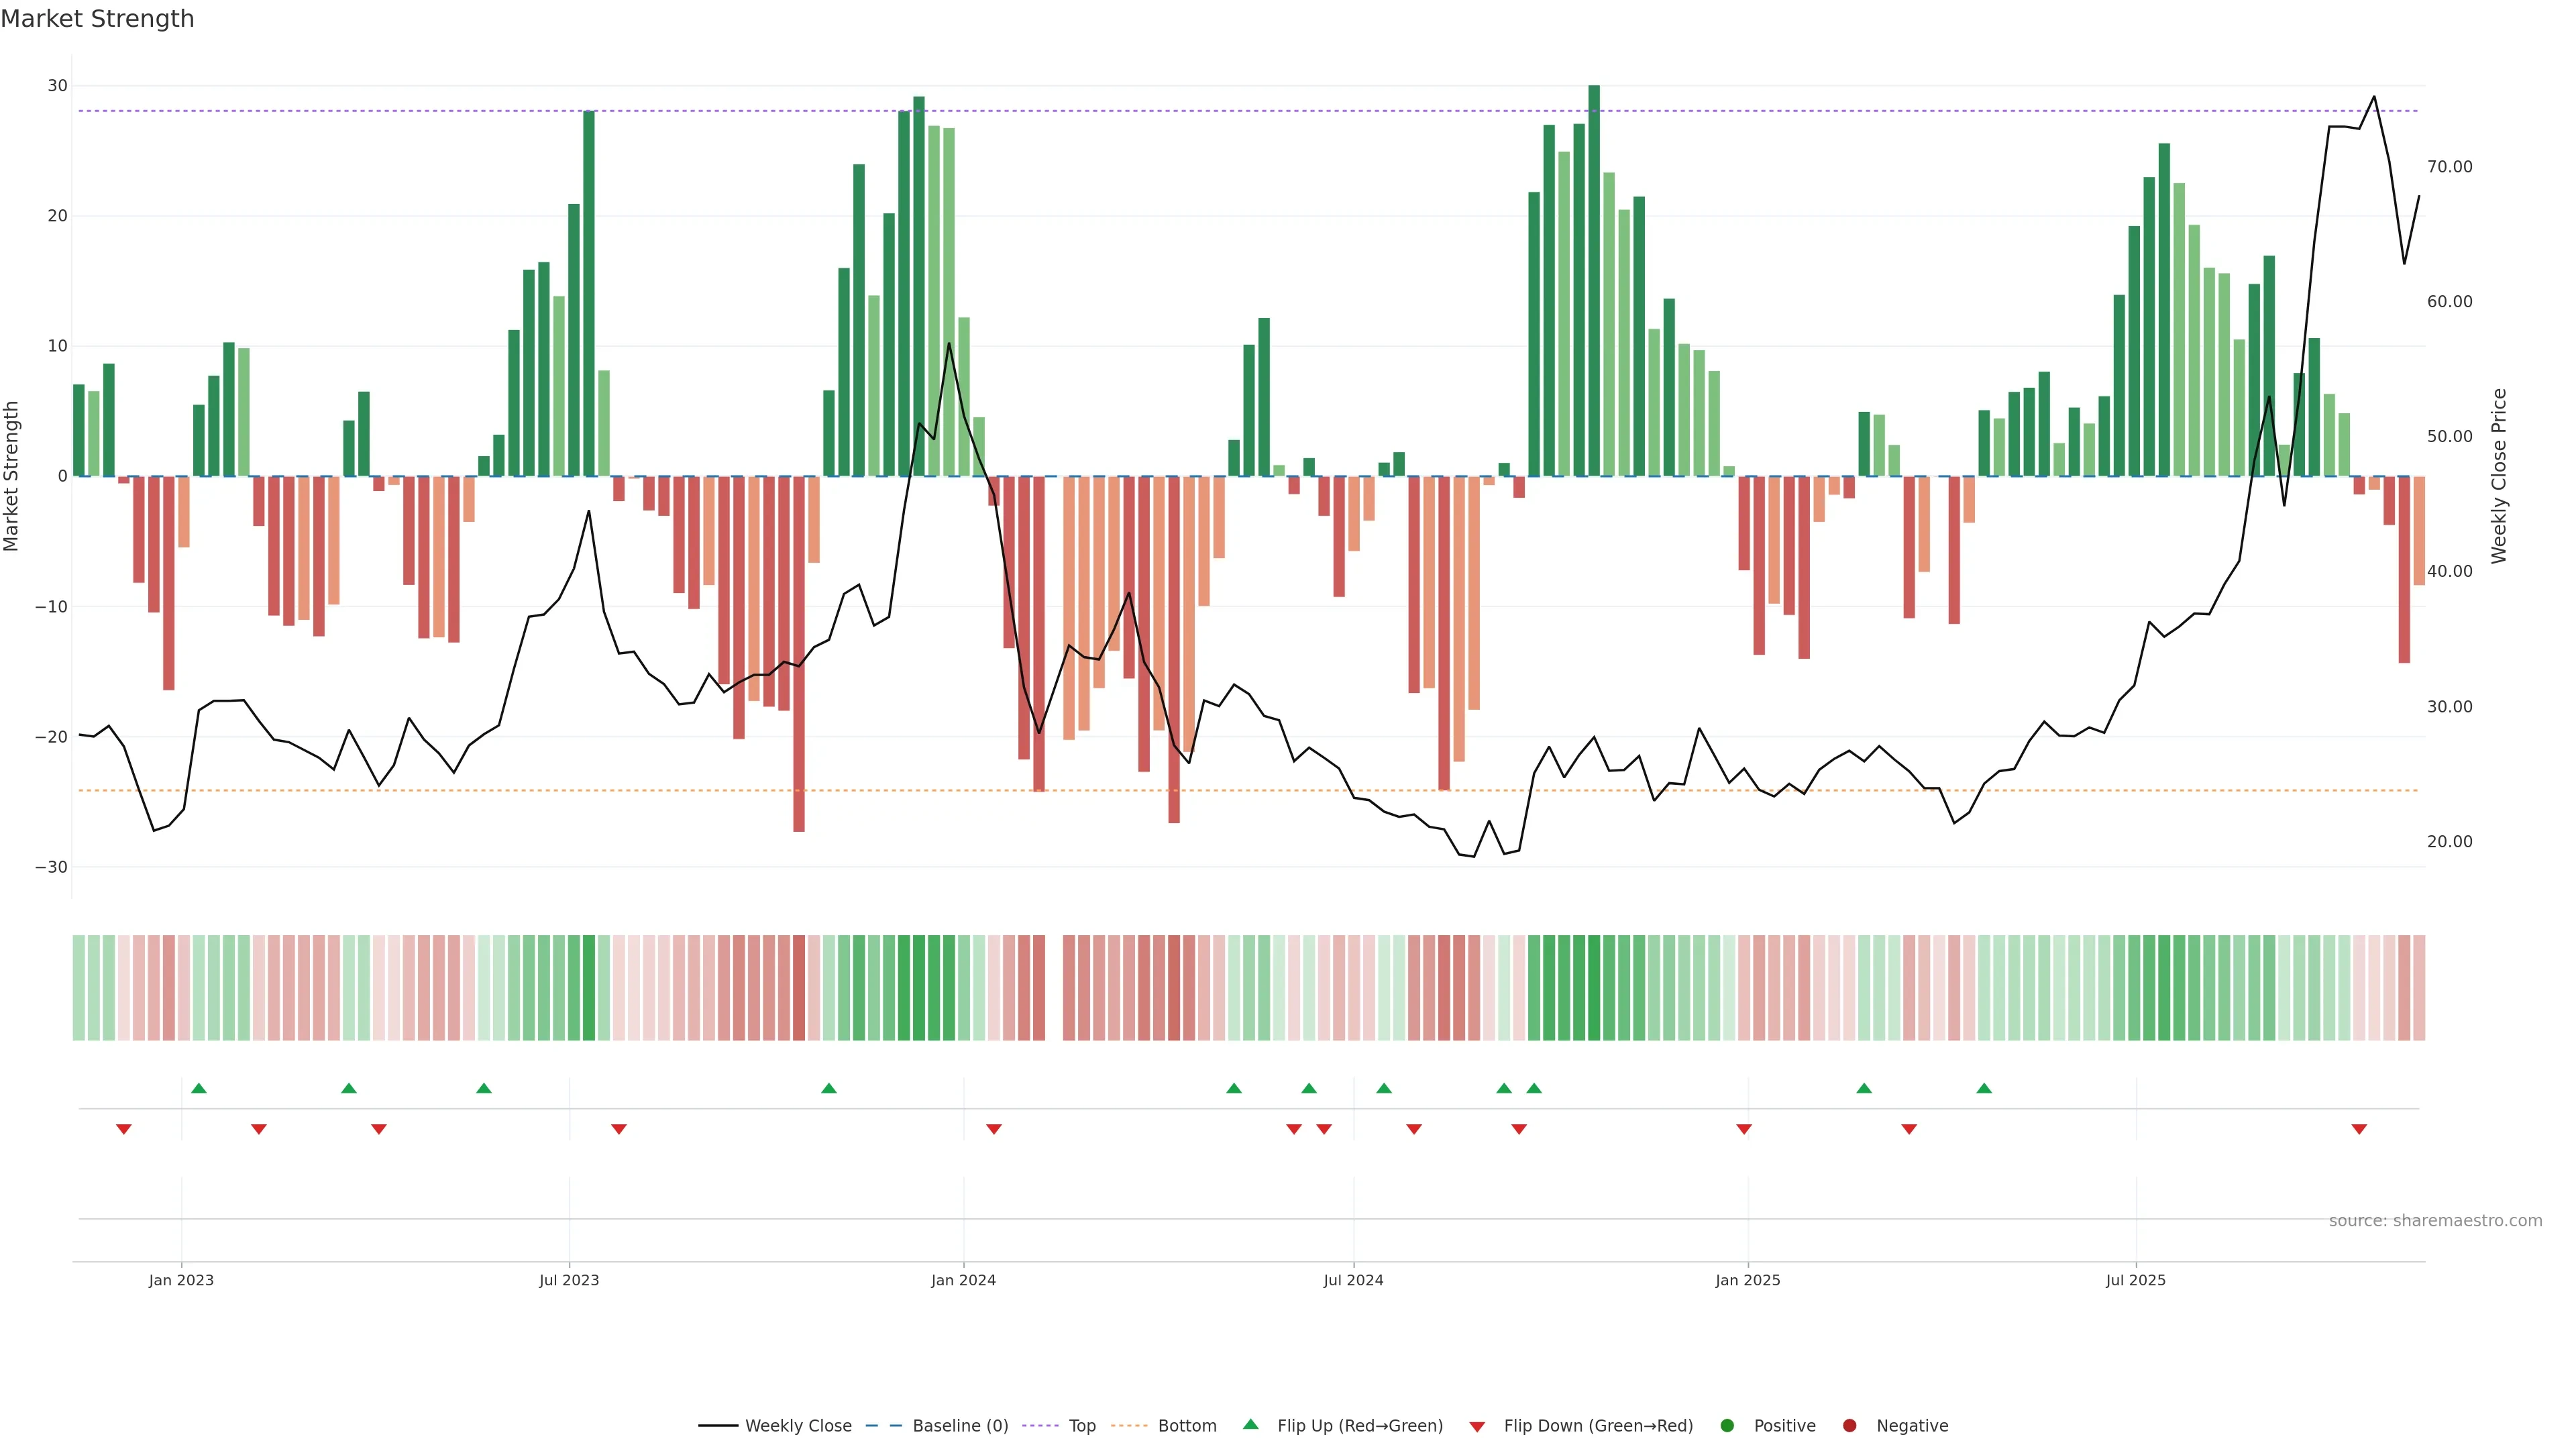Click the Flip Up green triangle legend icon
This screenshot has height=1449, width=2576.
click(1250, 1424)
